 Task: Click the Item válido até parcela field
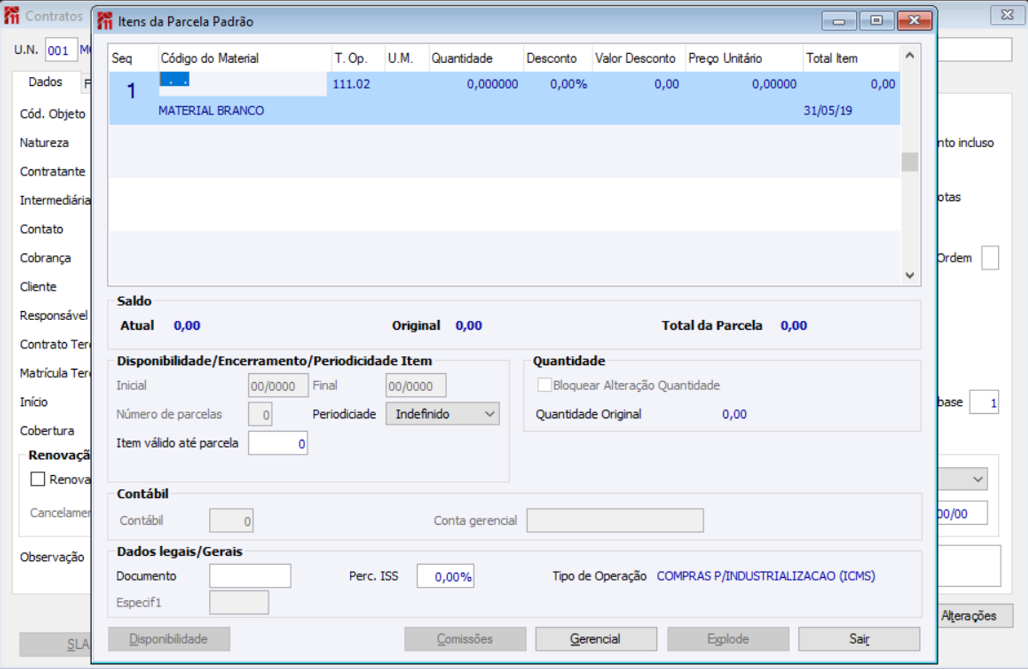278,443
